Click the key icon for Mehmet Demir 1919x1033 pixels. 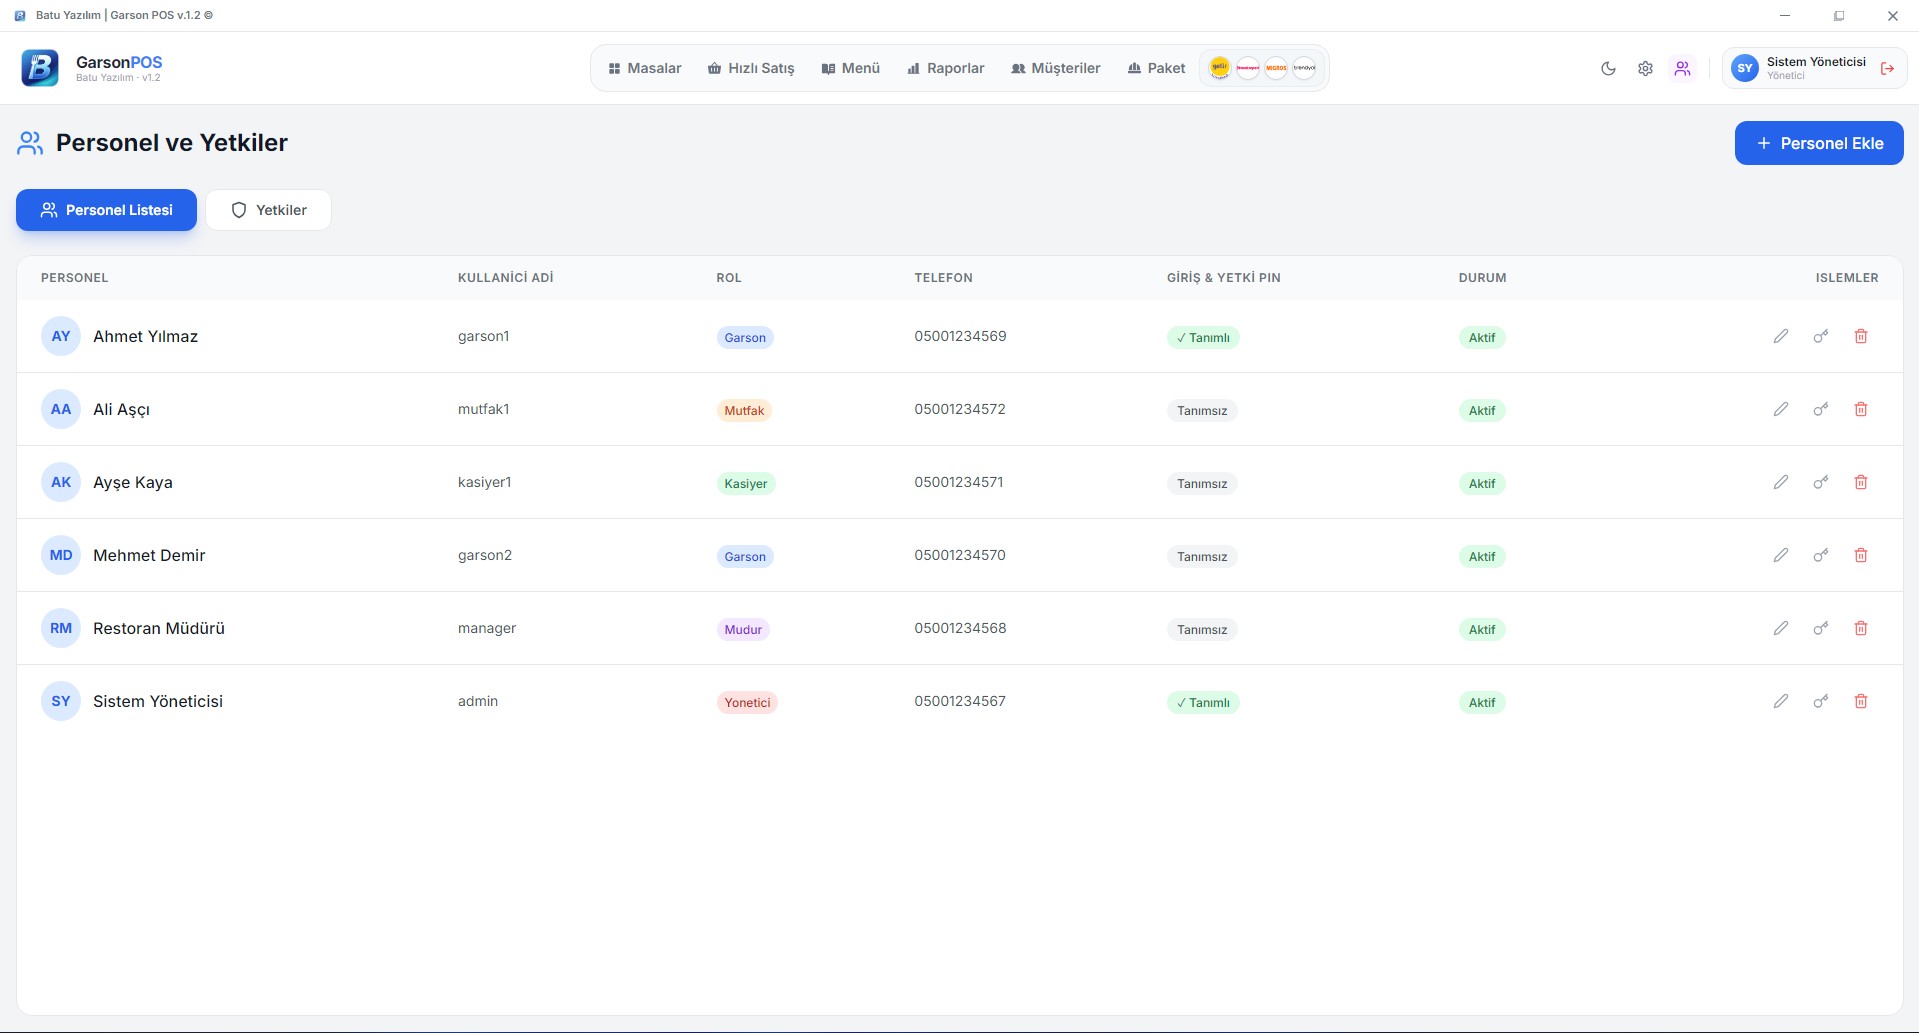(x=1821, y=555)
